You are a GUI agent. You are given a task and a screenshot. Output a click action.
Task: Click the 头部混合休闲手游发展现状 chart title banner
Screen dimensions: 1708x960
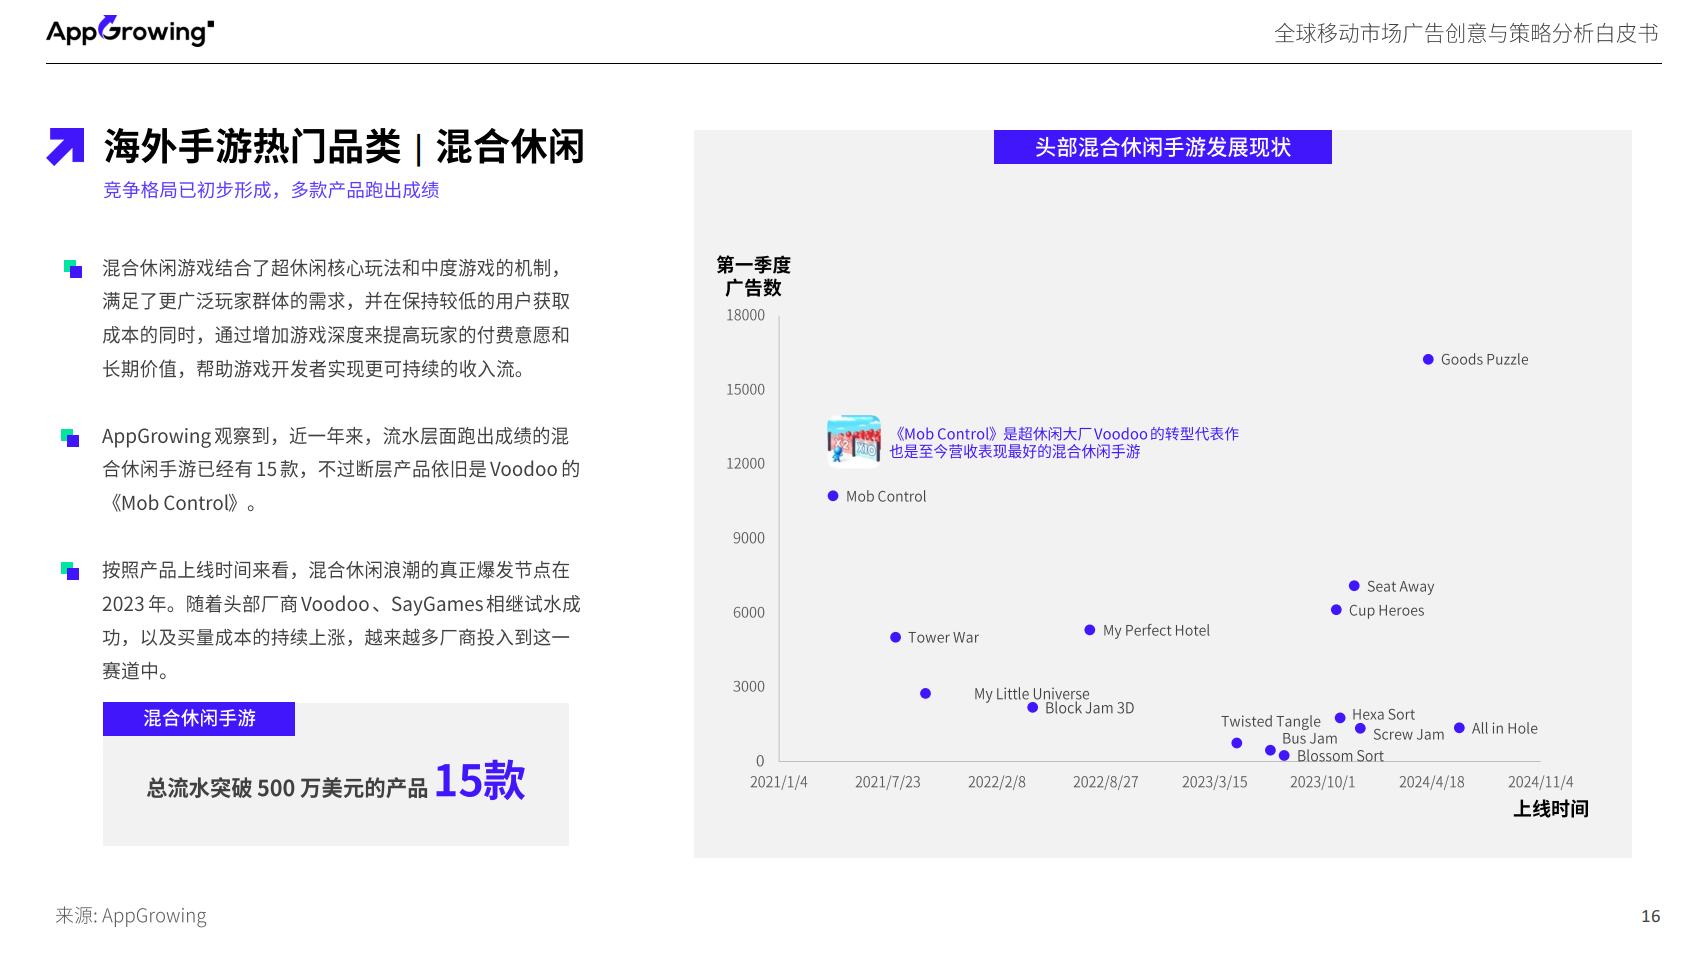click(1162, 147)
